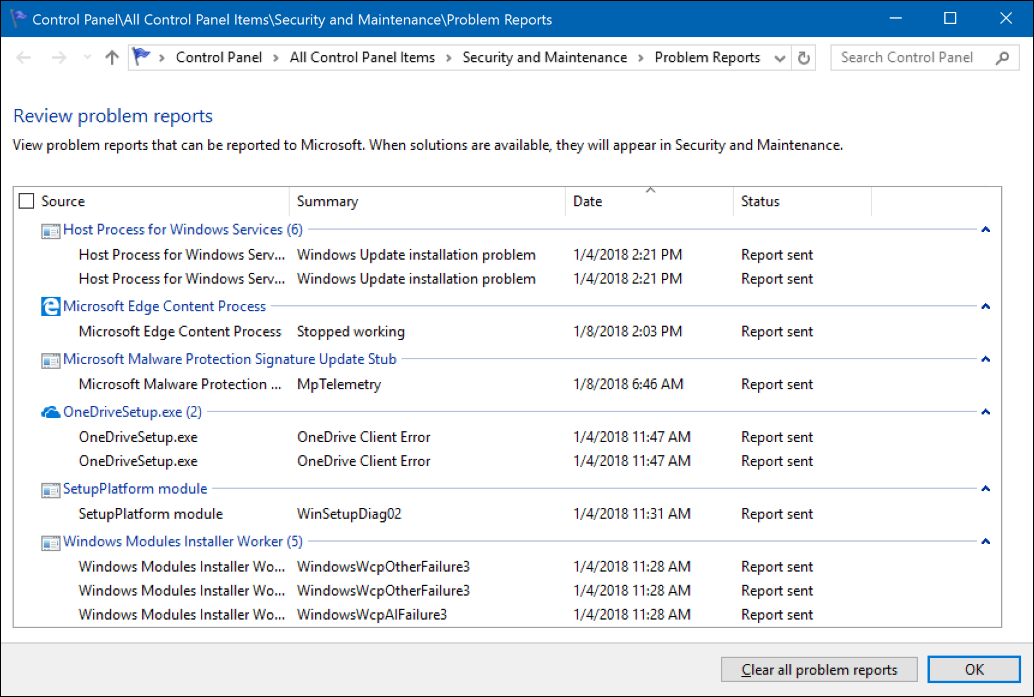Click the Host Process for Windows Services icon
Image resolution: width=1034 pixels, height=697 pixels.
coord(50,230)
